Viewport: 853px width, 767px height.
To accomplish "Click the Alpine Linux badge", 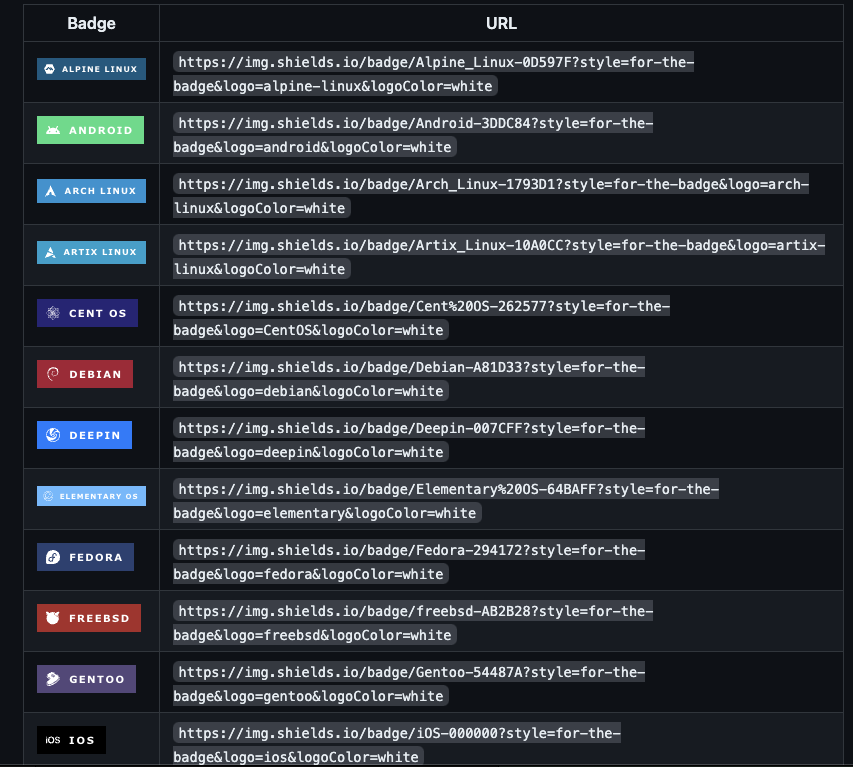I will click(91, 69).
